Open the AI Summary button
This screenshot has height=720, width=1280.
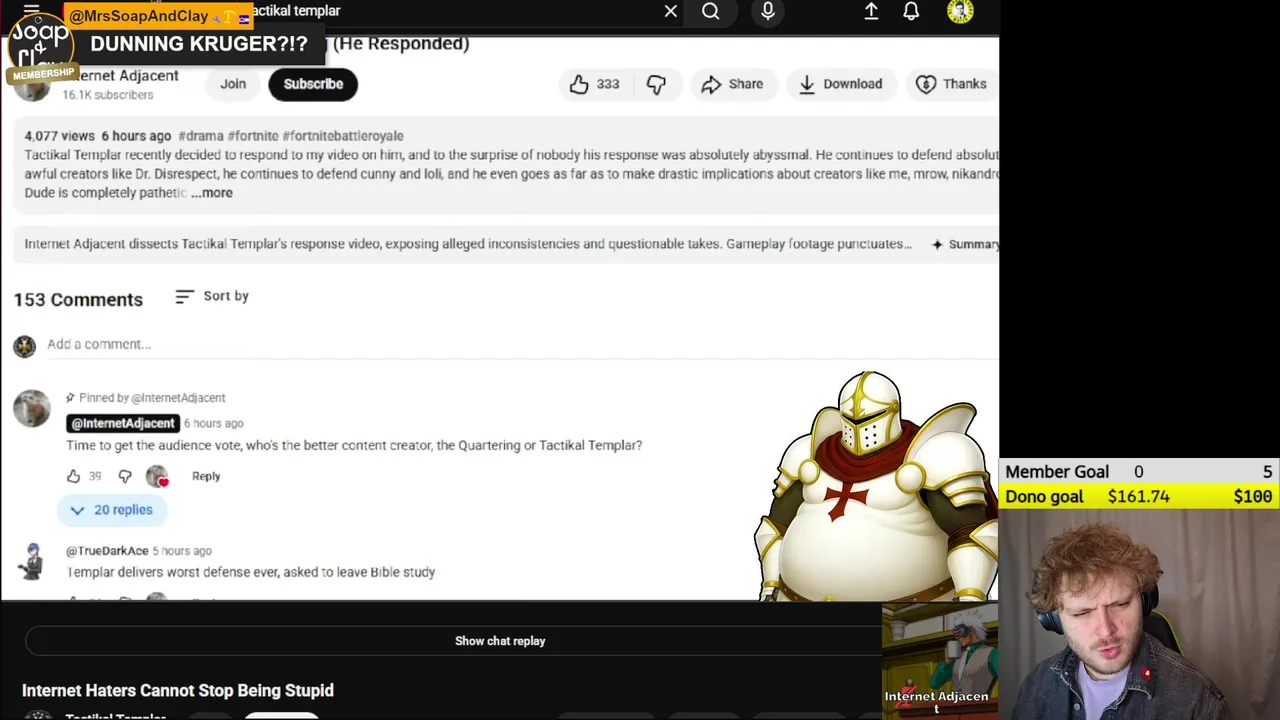click(965, 244)
